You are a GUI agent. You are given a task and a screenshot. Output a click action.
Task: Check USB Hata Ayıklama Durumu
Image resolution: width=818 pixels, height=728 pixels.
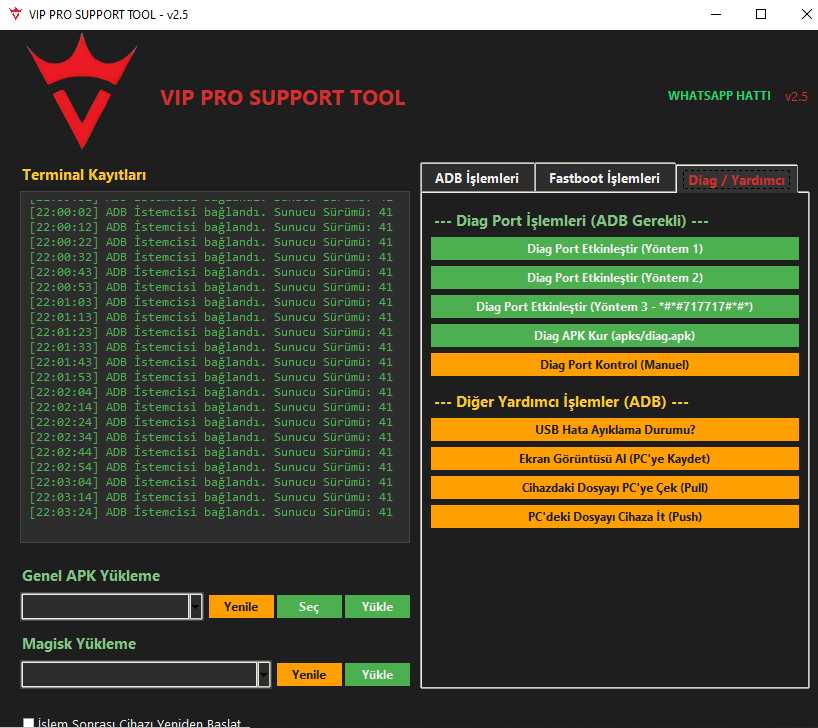(x=614, y=430)
